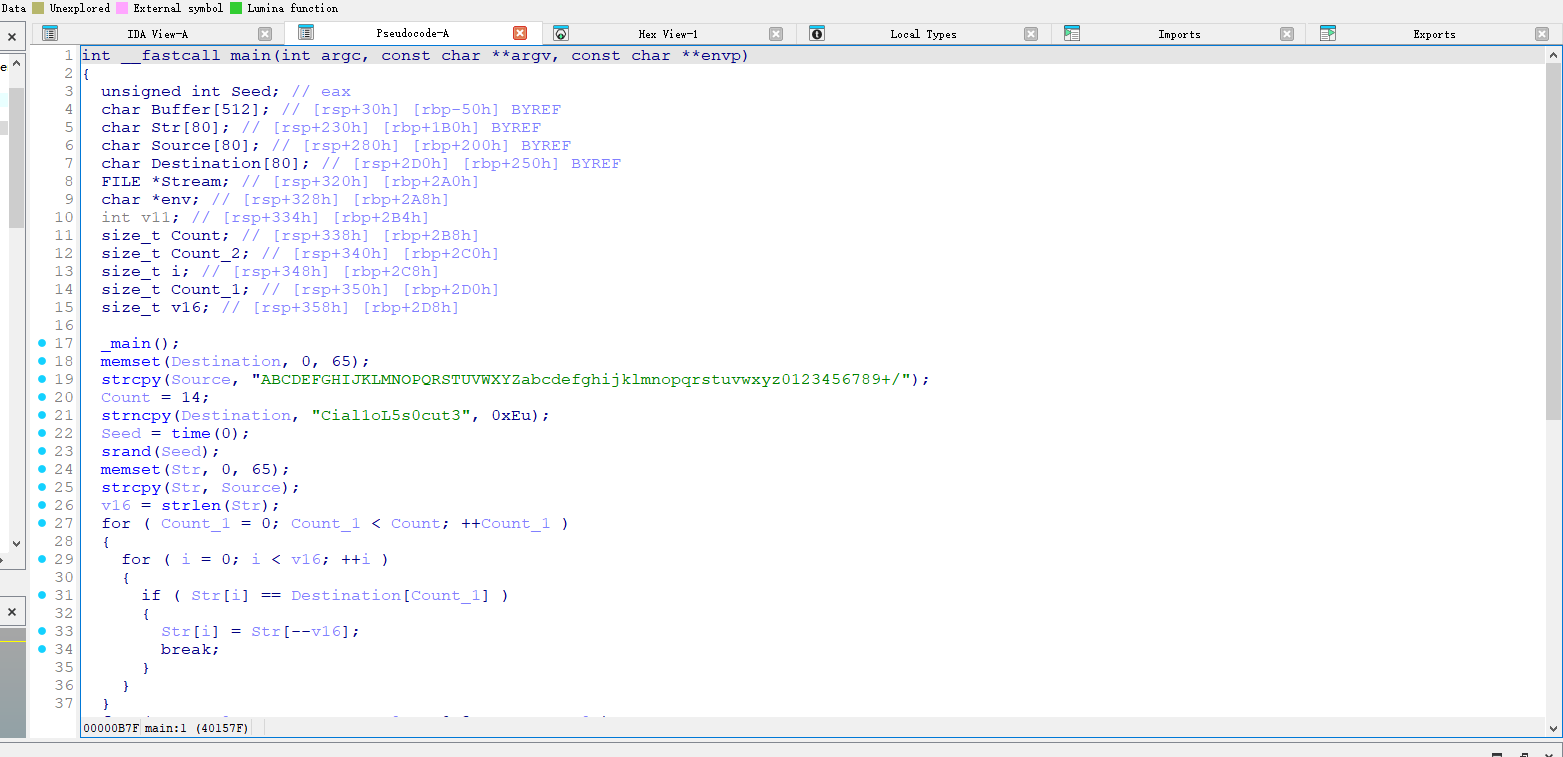Viewport: 1563px width, 757px height.
Task: Click the Hex View-1 tab icon
Action: (561, 34)
